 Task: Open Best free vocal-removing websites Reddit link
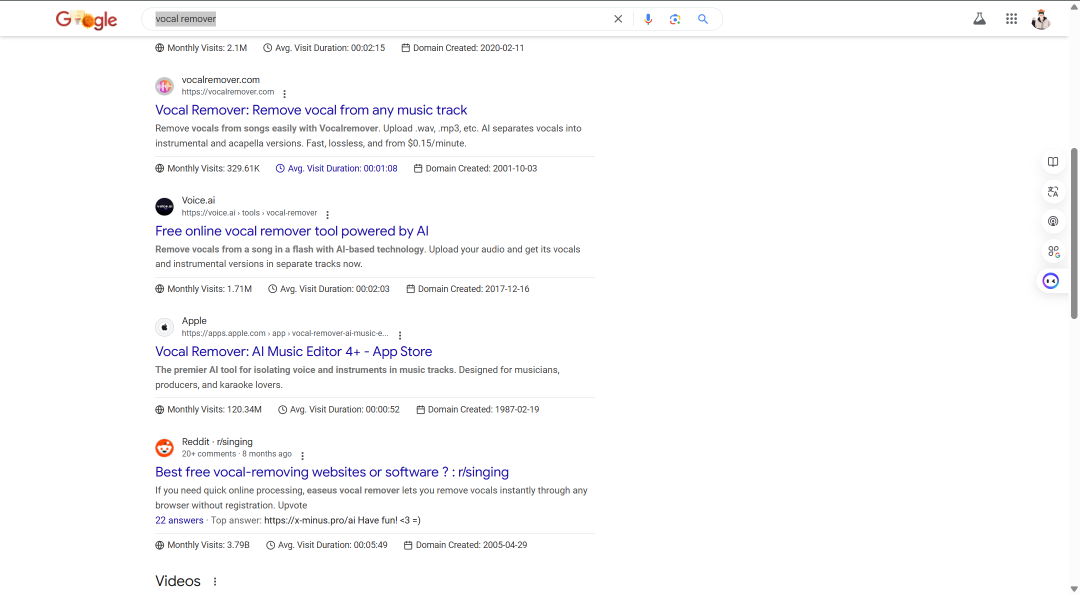(331, 472)
